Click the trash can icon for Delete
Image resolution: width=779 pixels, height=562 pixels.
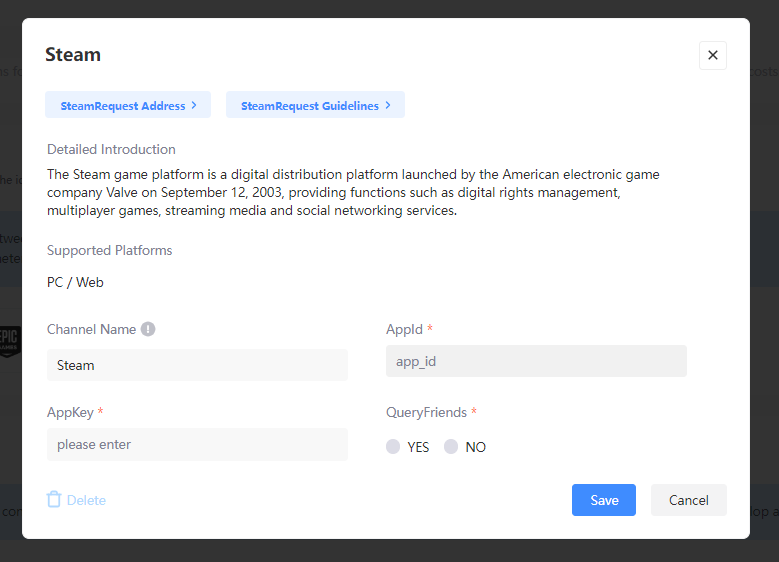[x=54, y=499]
